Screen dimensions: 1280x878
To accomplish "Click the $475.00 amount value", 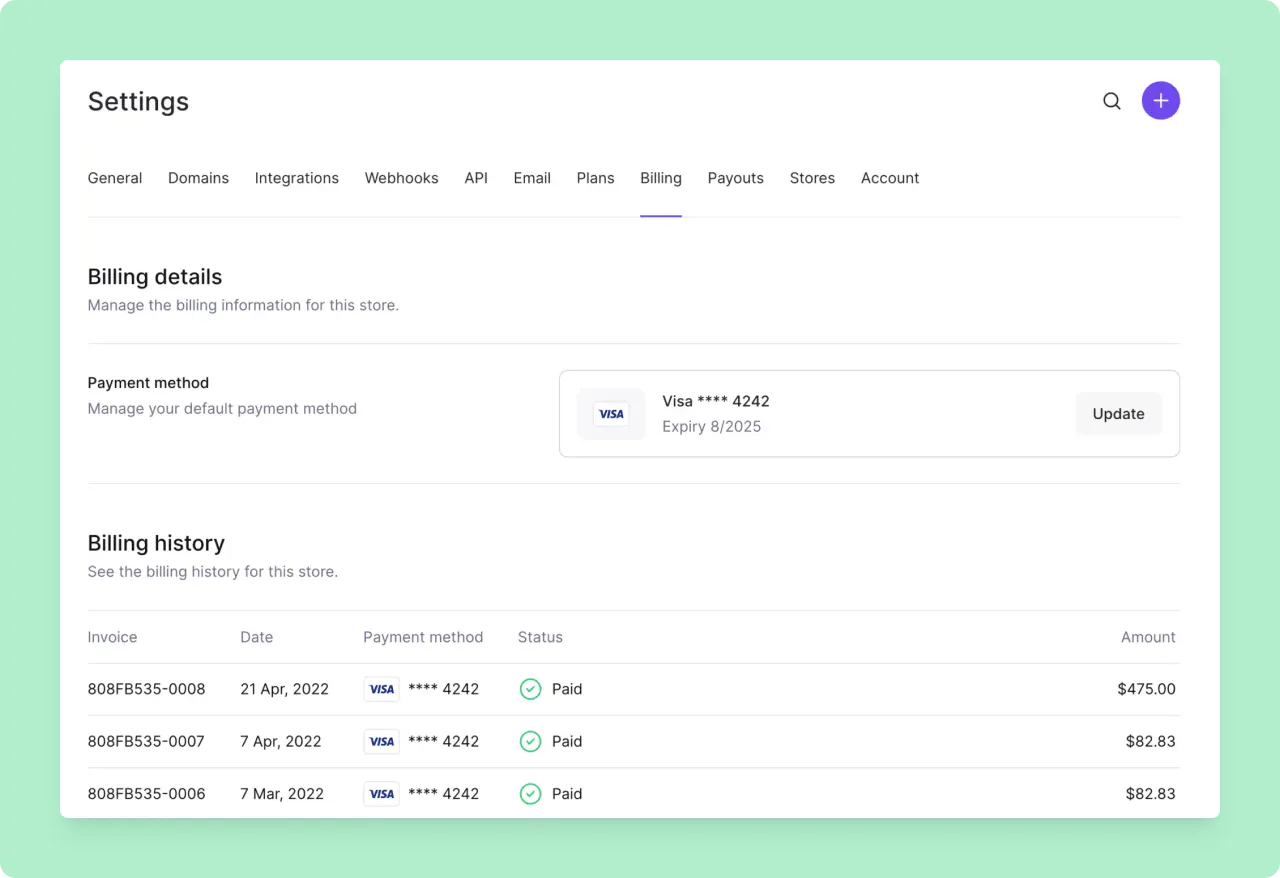I will 1146,689.
